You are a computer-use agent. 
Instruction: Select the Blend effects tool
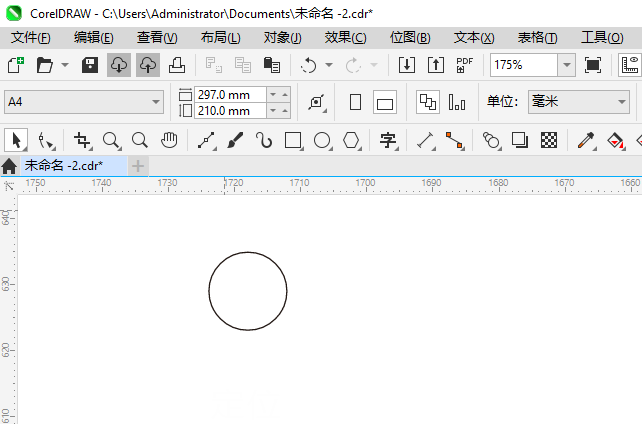pos(491,141)
